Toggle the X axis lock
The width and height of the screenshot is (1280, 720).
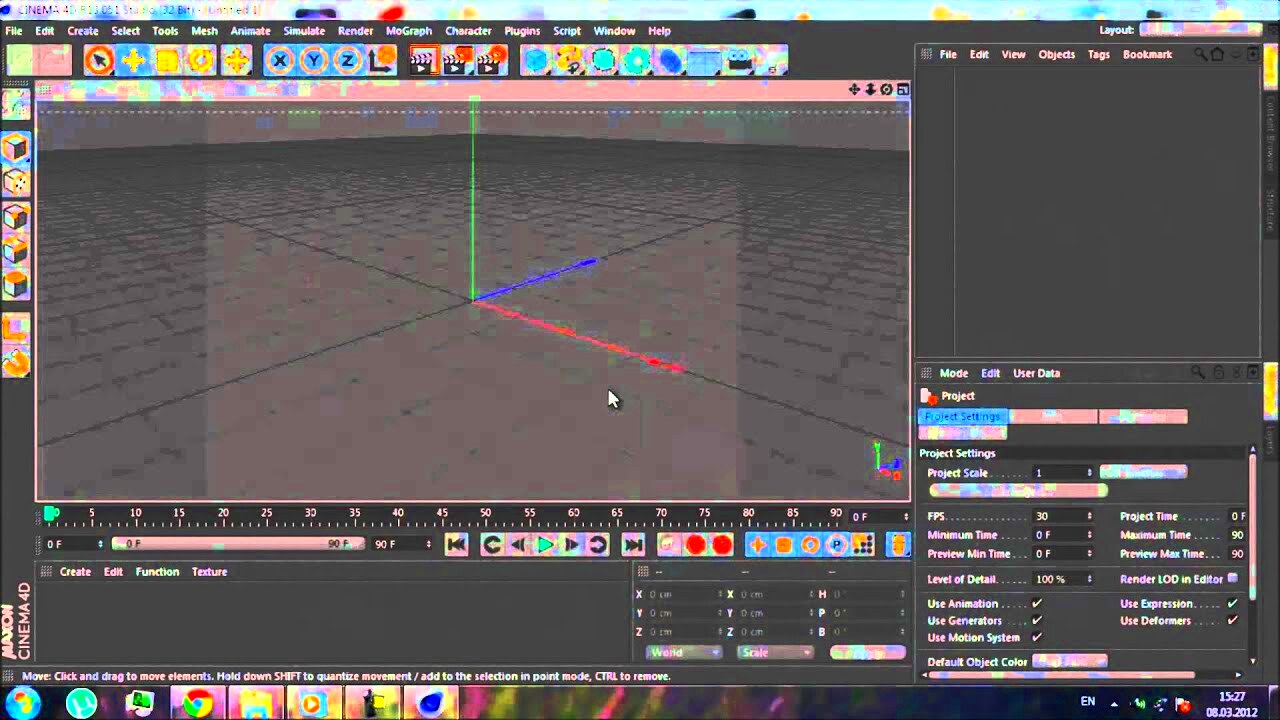pos(280,61)
